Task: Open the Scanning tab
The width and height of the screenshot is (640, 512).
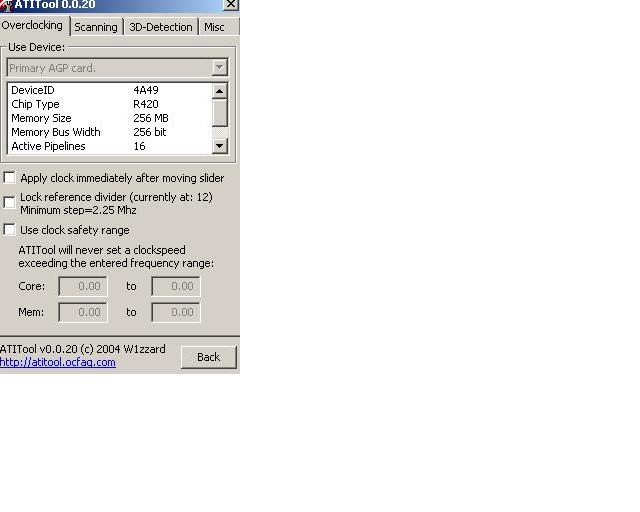Action: click(96, 27)
